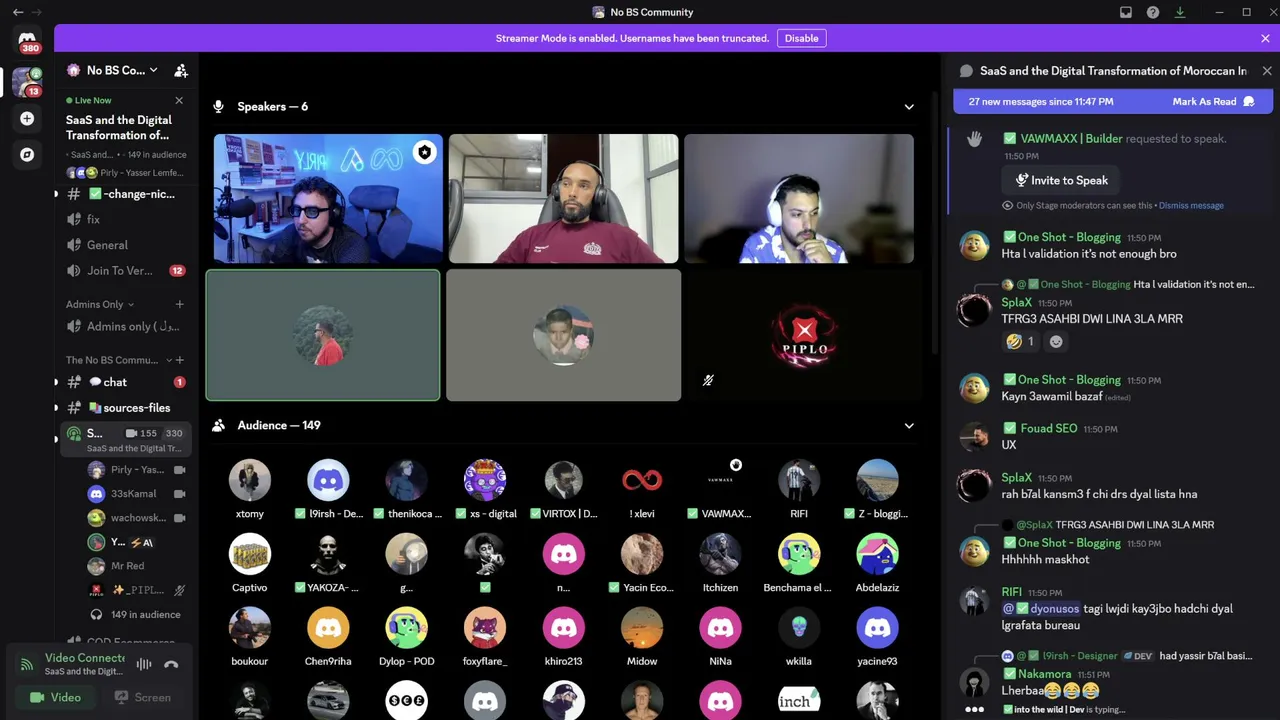The height and width of the screenshot is (720, 1280).
Task: Open audience member Captivo's avatar
Action: point(250,554)
